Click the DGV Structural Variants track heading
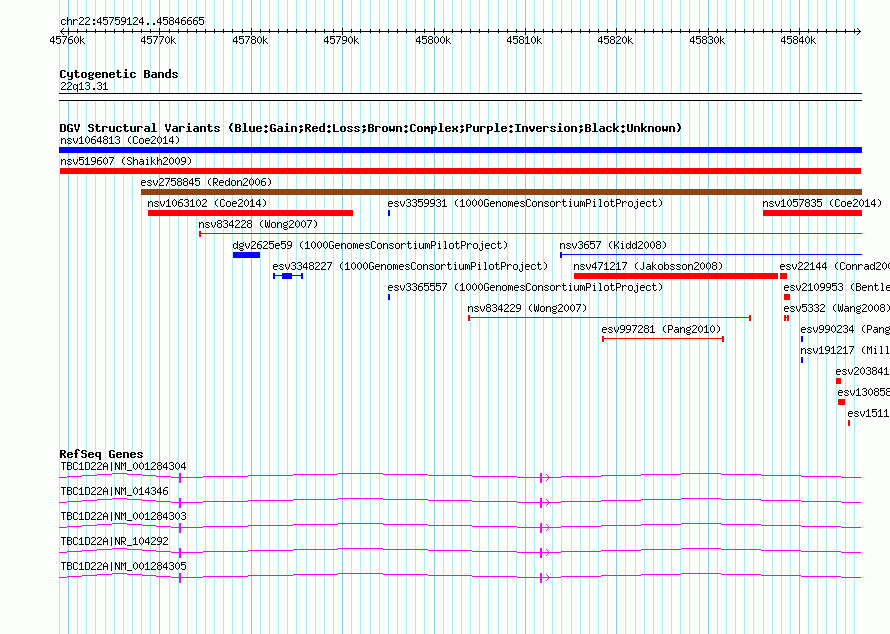This screenshot has width=890, height=634. (370, 128)
